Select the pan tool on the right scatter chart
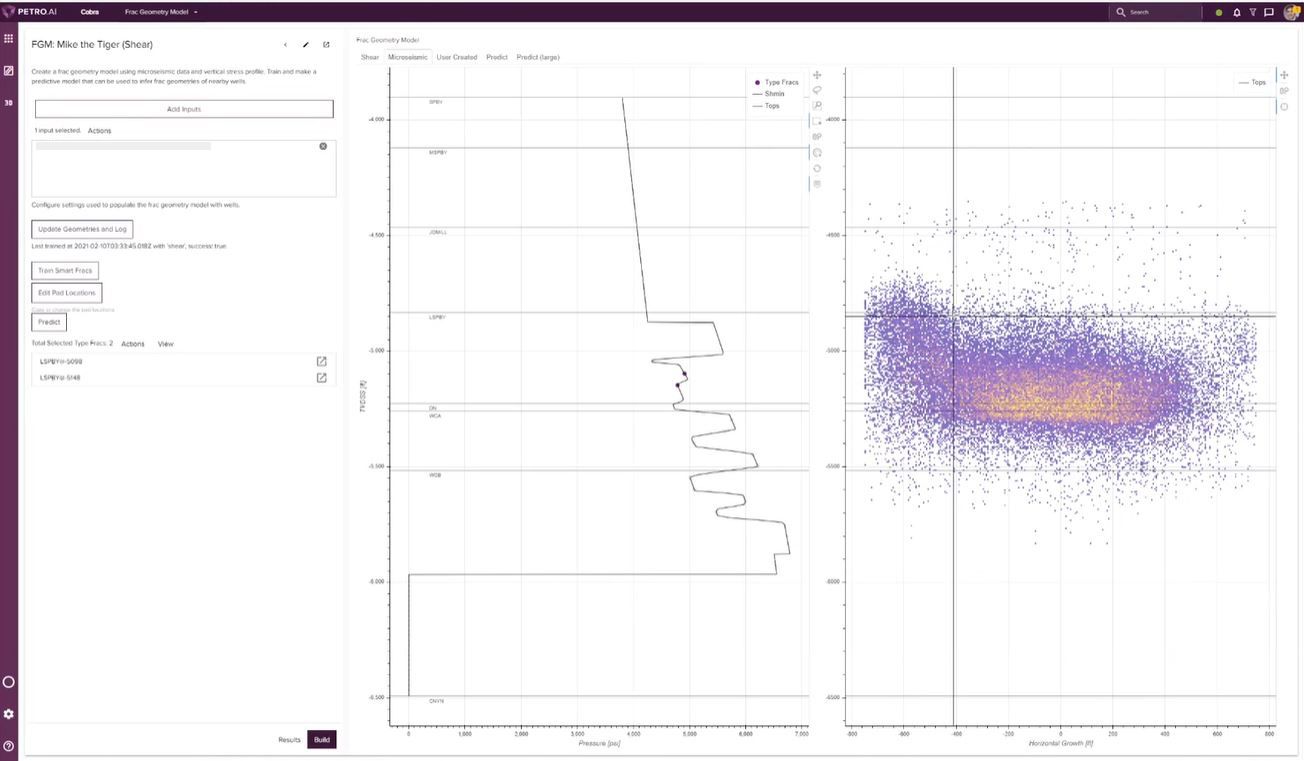Viewport: 1304px width, 761px height. [x=1284, y=74]
